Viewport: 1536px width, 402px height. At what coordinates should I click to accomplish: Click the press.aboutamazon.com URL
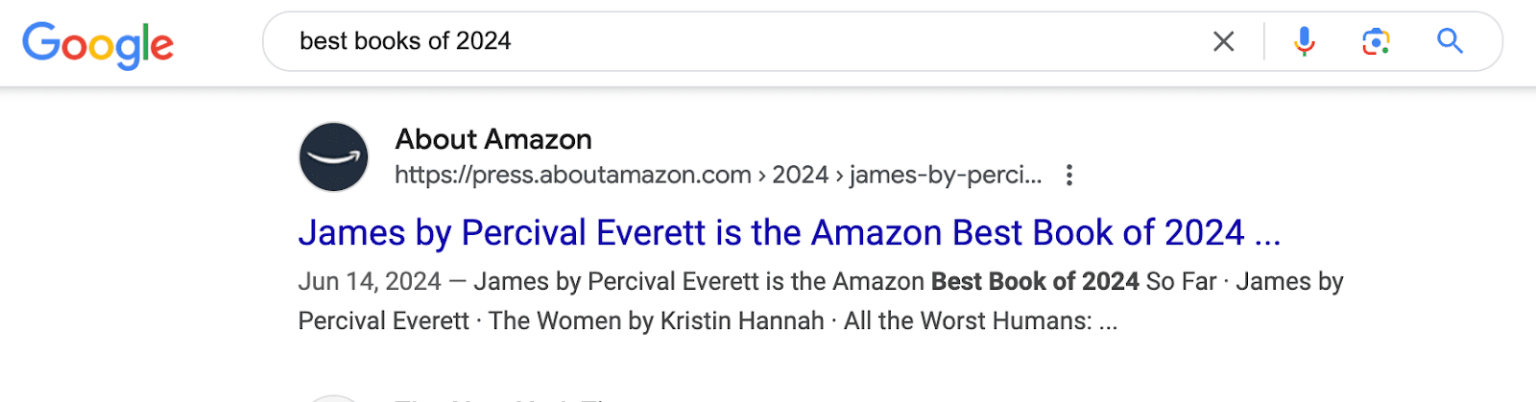pyautogui.click(x=573, y=176)
